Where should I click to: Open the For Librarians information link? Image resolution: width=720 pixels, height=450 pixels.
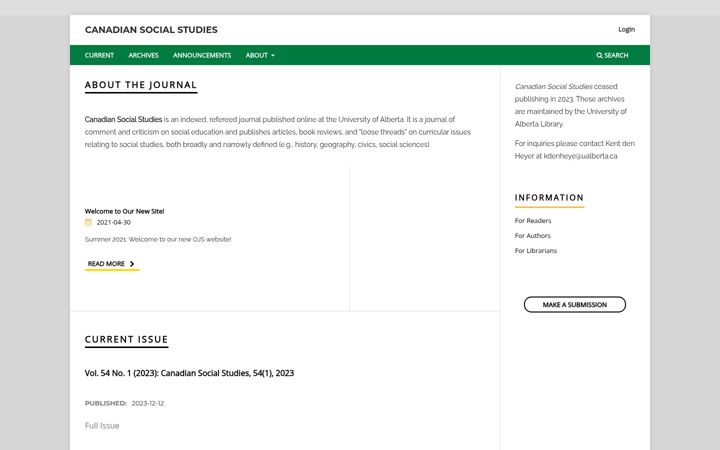[x=535, y=251]
